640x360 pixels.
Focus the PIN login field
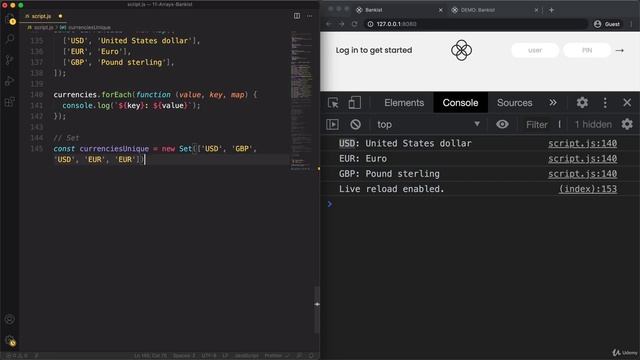pyautogui.click(x=587, y=50)
